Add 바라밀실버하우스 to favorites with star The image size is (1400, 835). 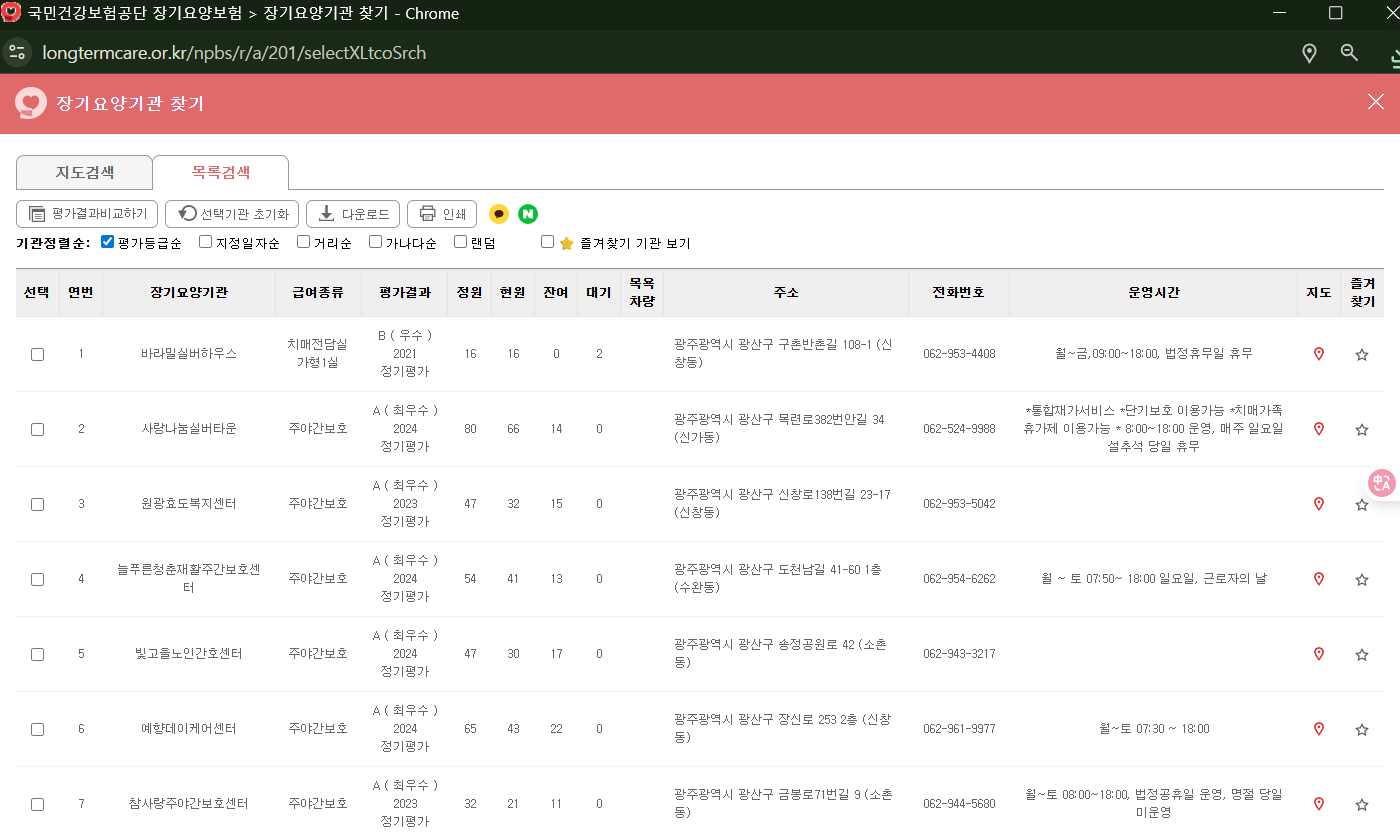coord(1361,354)
